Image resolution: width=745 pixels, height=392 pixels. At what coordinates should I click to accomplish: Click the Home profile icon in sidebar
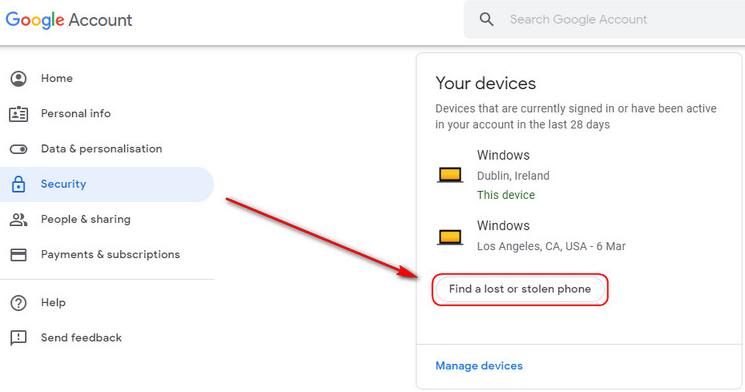(x=19, y=78)
